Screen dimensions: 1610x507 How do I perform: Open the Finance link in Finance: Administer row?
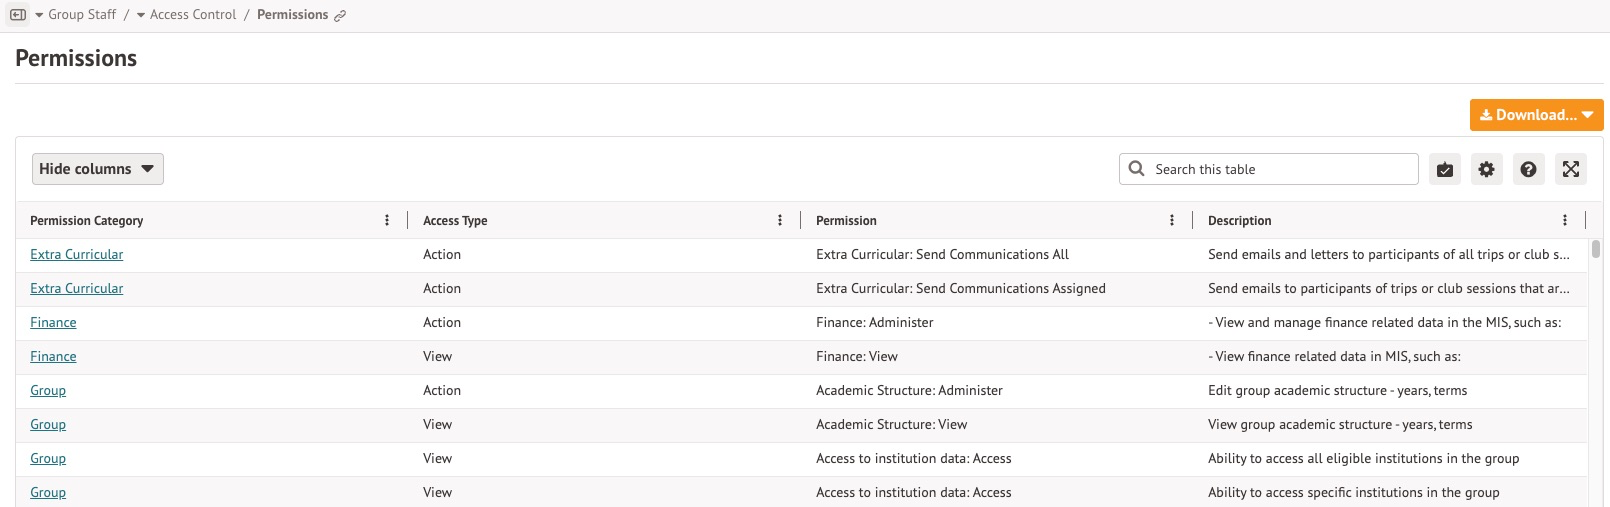(x=53, y=323)
